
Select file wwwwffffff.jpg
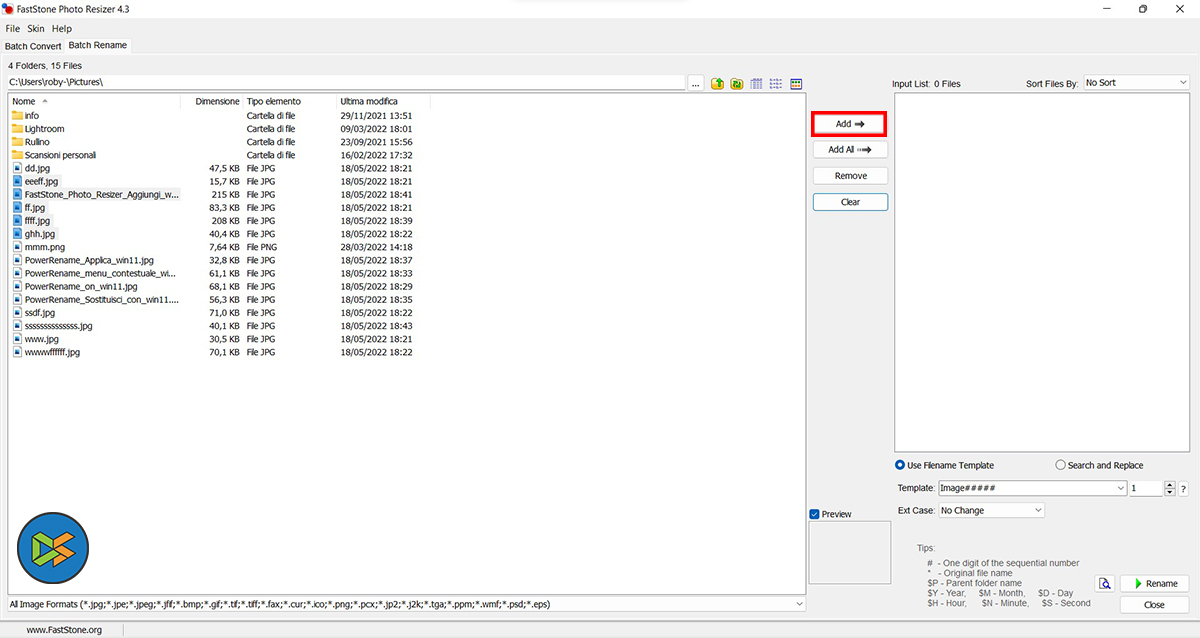[52, 352]
